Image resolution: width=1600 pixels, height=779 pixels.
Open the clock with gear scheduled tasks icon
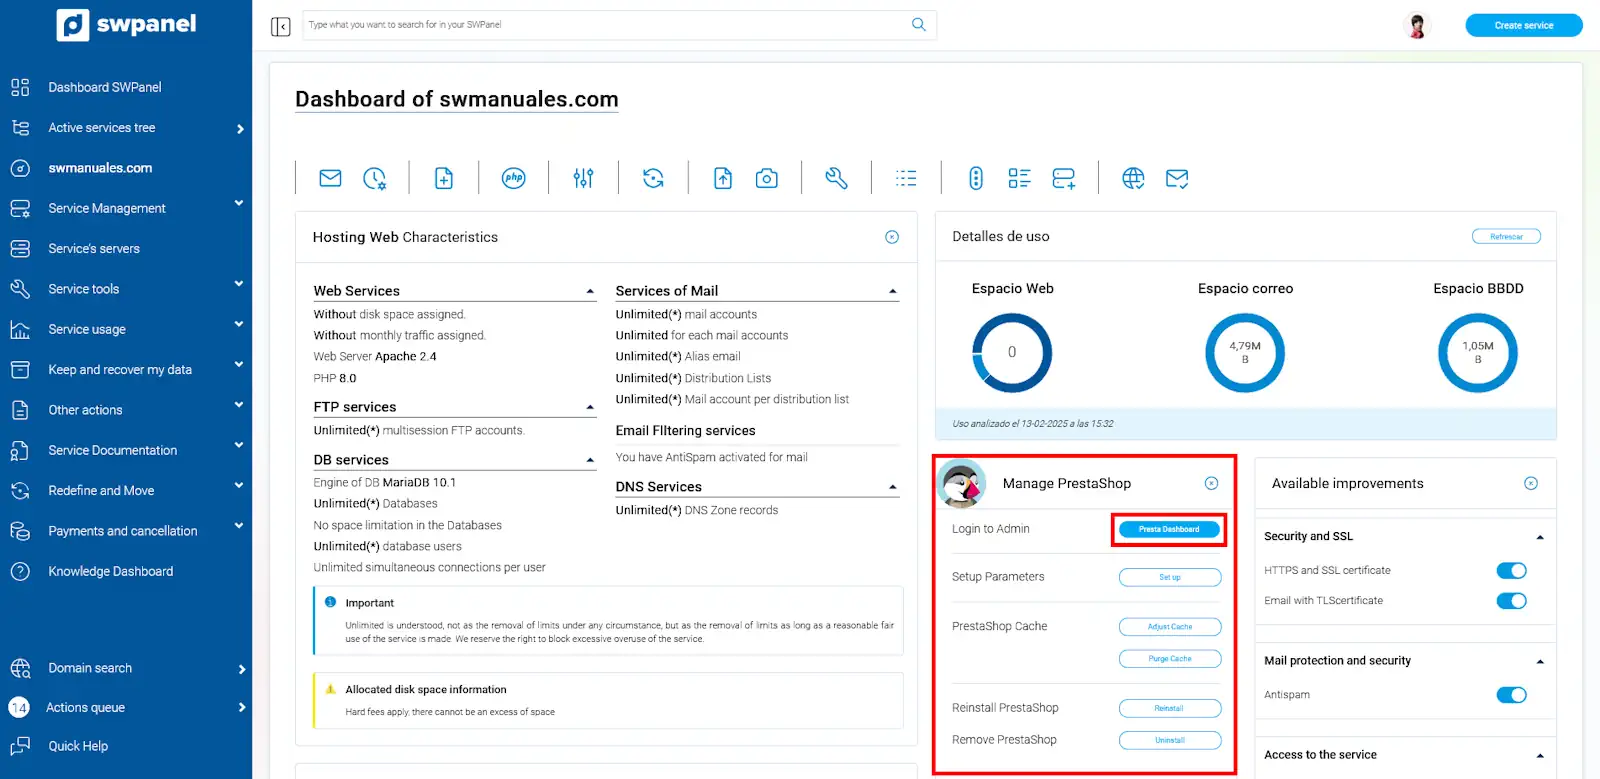click(374, 178)
